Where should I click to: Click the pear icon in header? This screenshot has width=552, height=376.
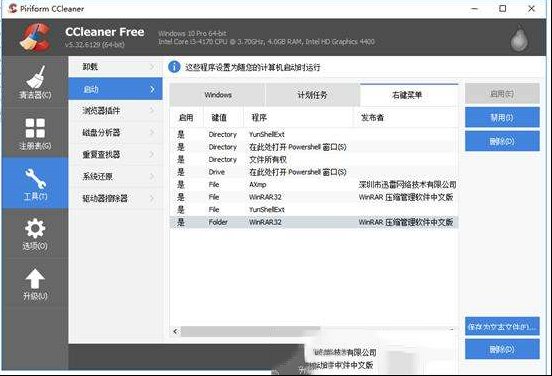tap(520, 38)
